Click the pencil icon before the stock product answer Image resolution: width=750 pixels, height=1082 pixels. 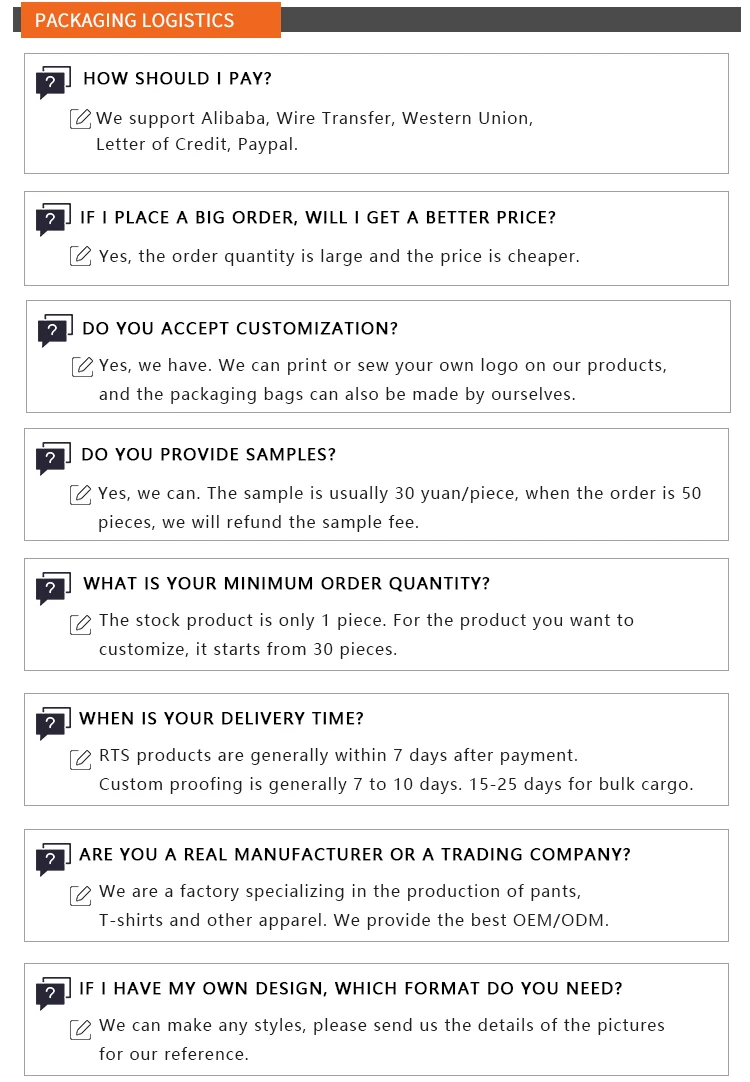point(81,624)
